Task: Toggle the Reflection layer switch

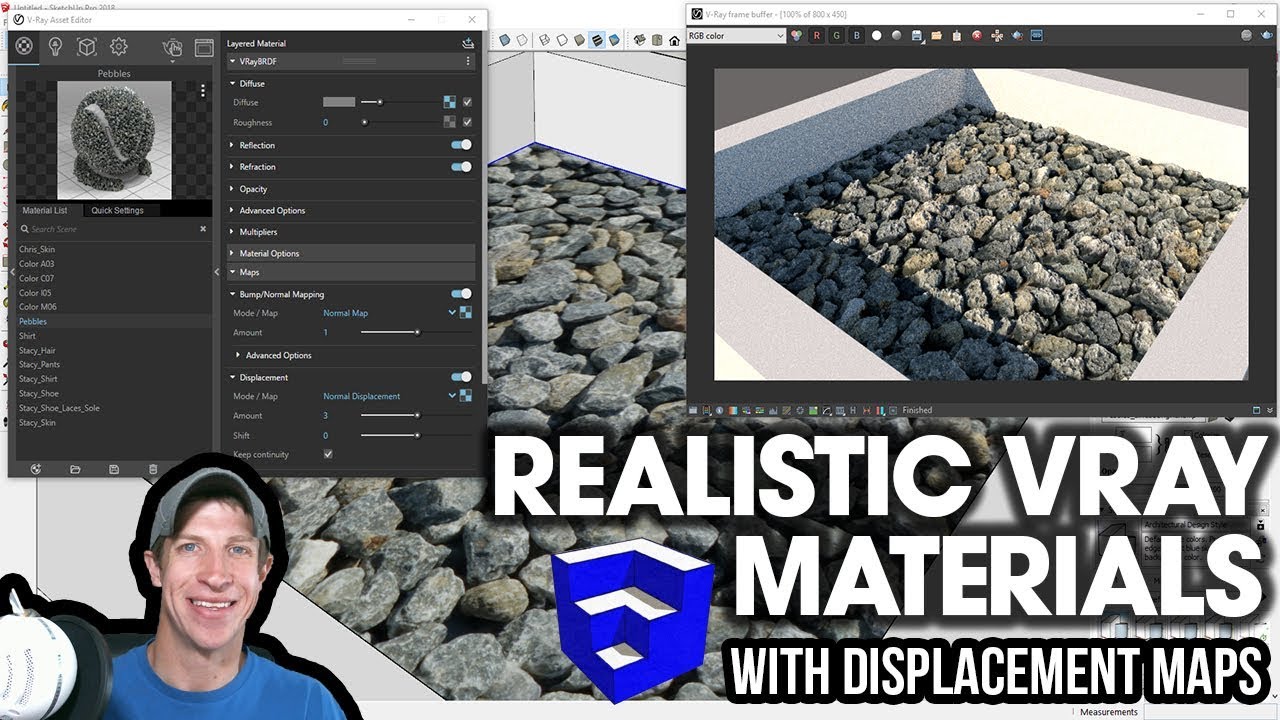Action: click(x=461, y=145)
